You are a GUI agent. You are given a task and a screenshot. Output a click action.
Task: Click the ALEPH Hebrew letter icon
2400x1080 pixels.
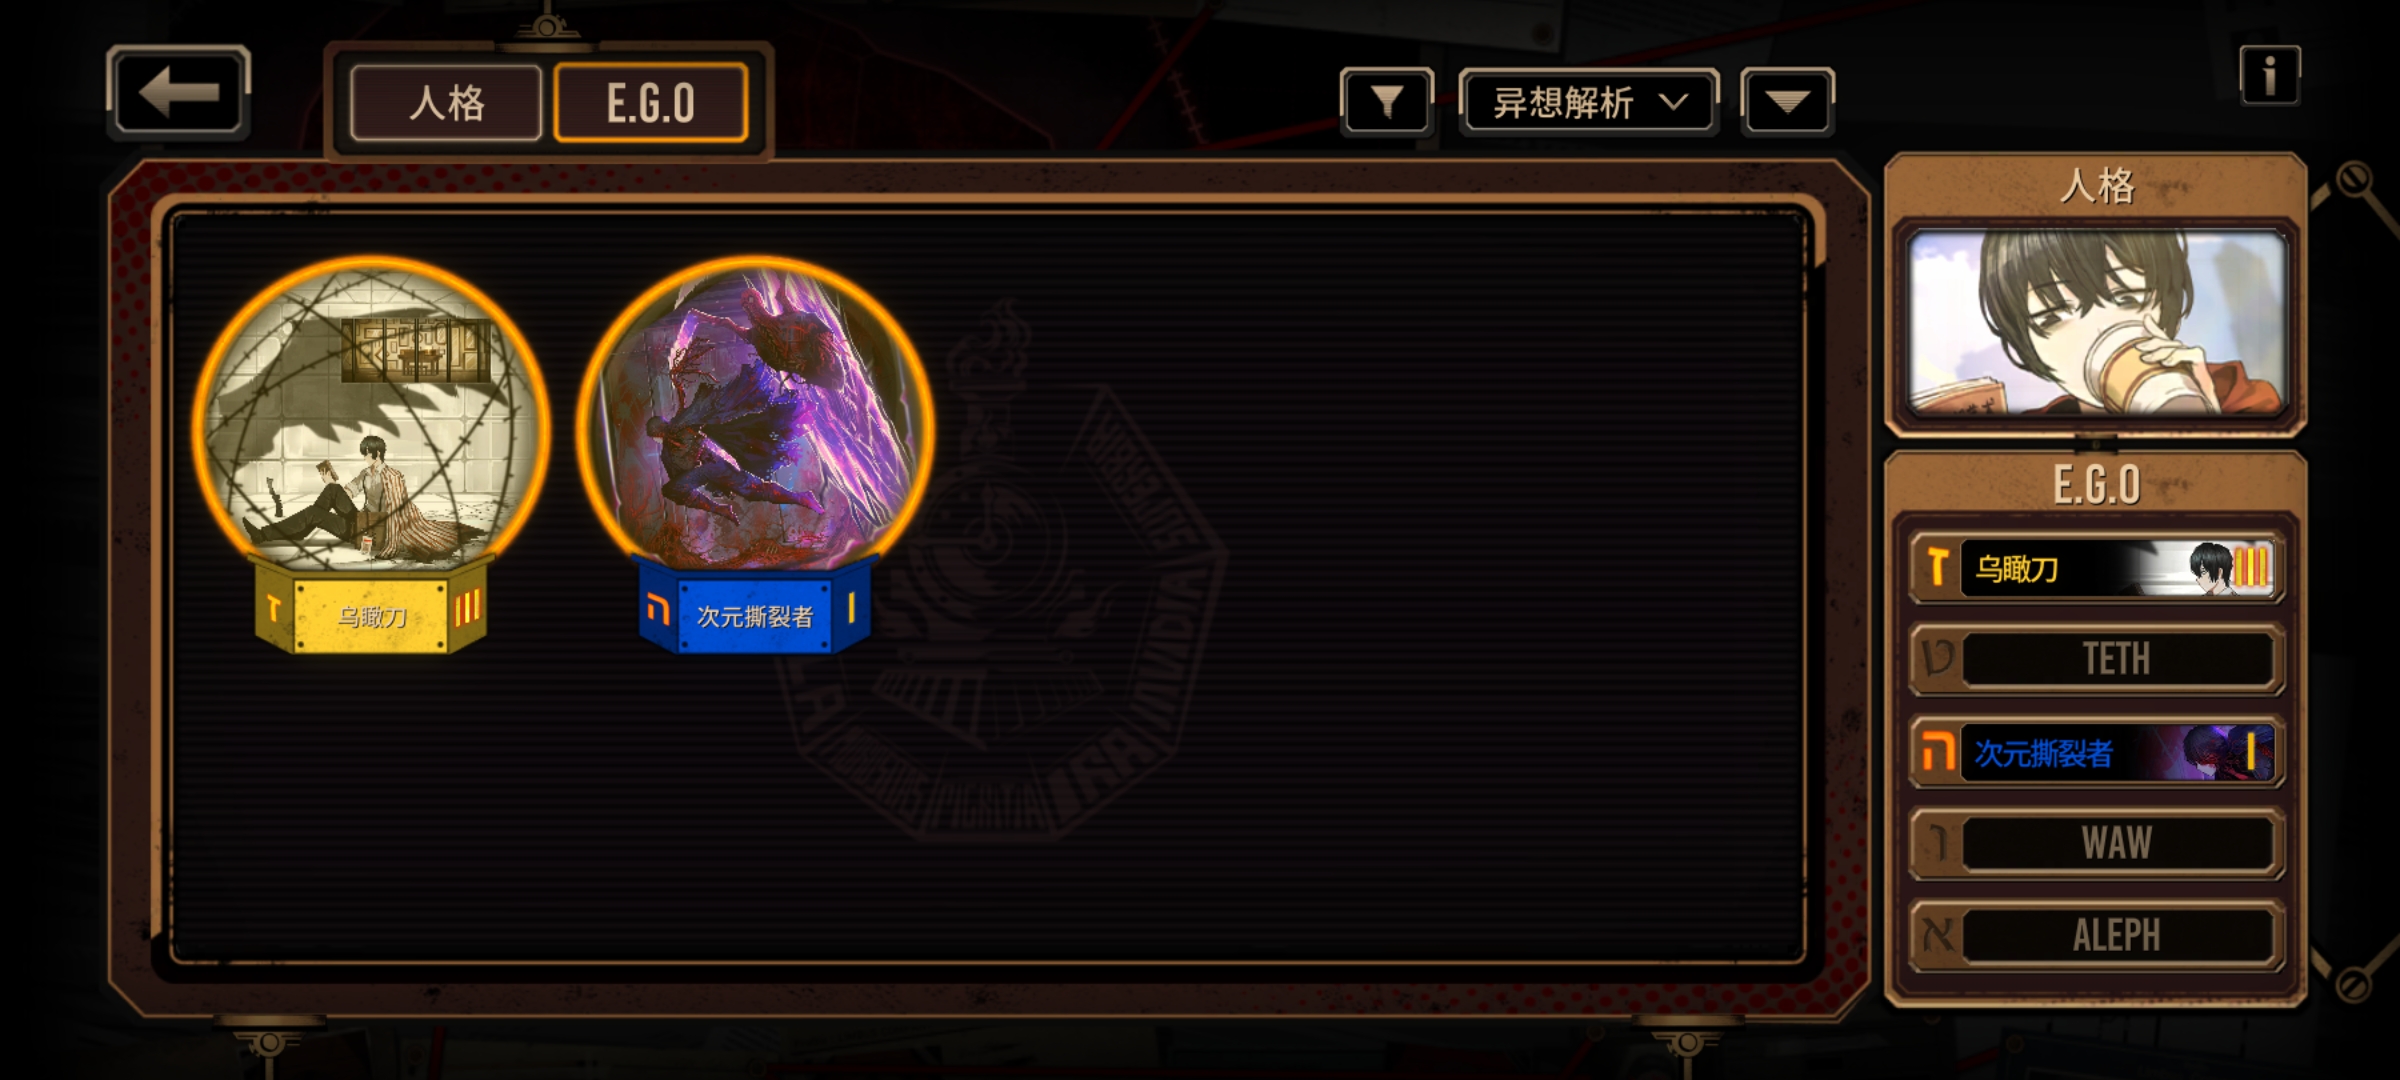pos(1937,935)
